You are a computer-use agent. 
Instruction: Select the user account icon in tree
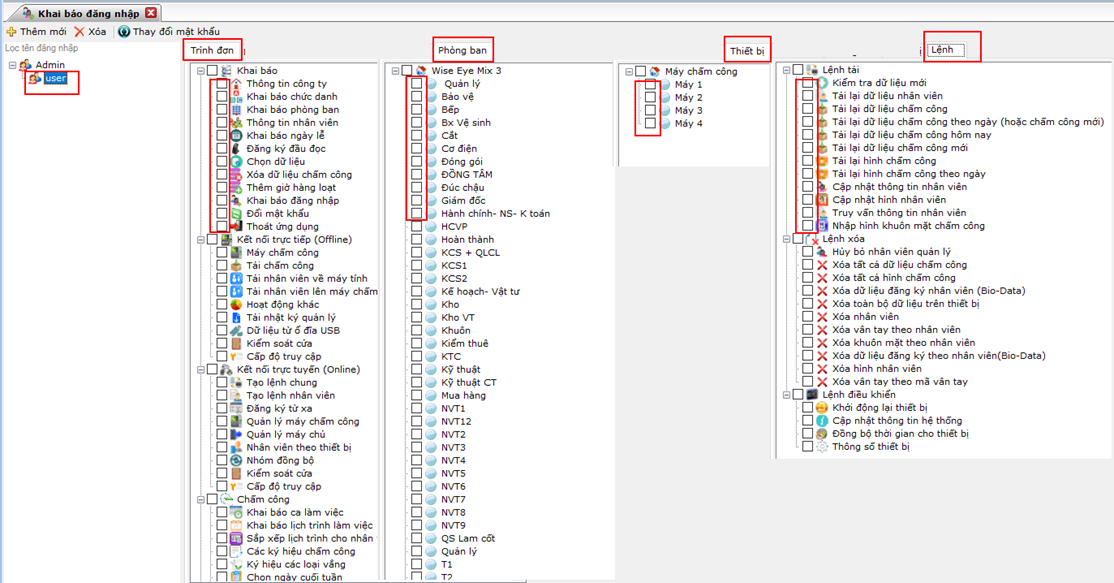35,78
